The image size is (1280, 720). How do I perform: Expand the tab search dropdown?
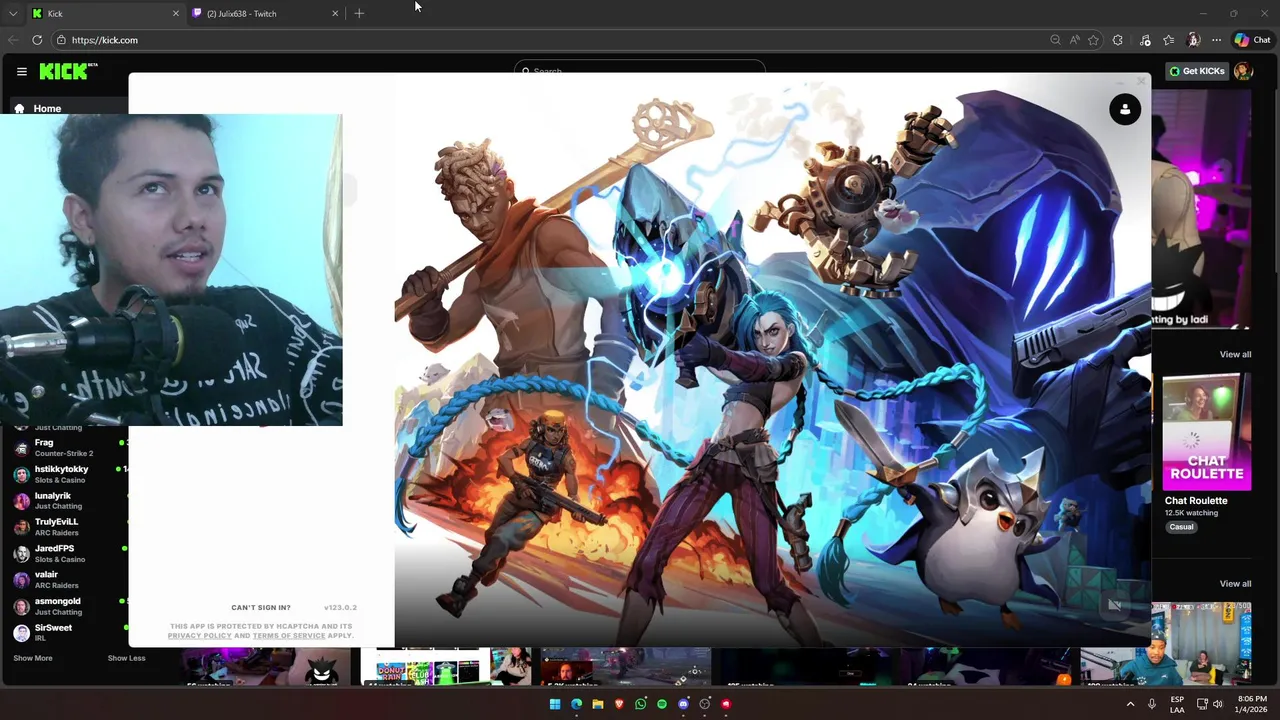point(12,13)
